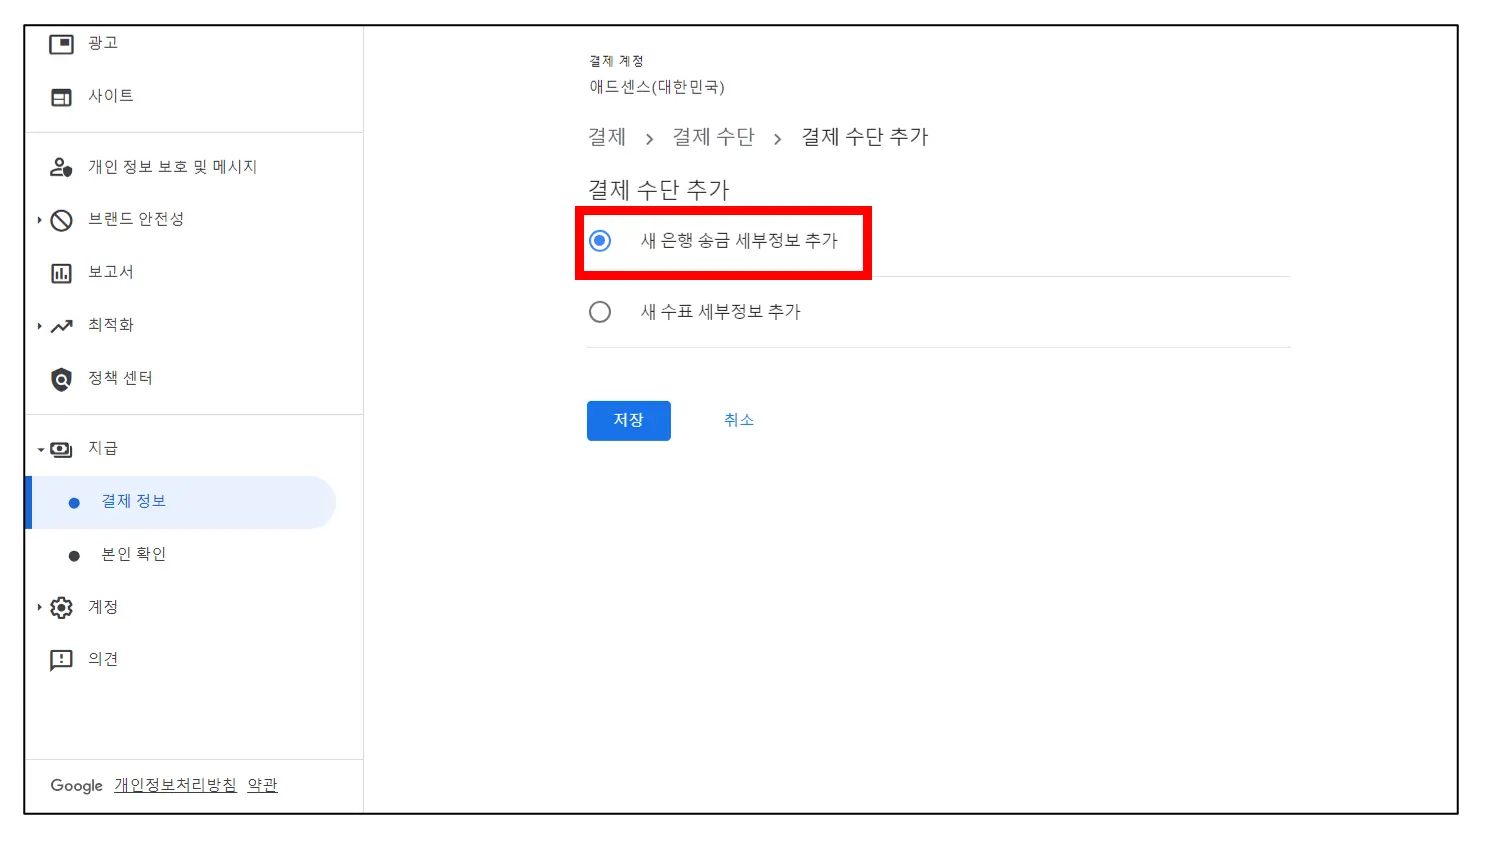Choose 새 수표 세부정보 추가 option
The width and height of the screenshot is (1493, 841).
[600, 311]
